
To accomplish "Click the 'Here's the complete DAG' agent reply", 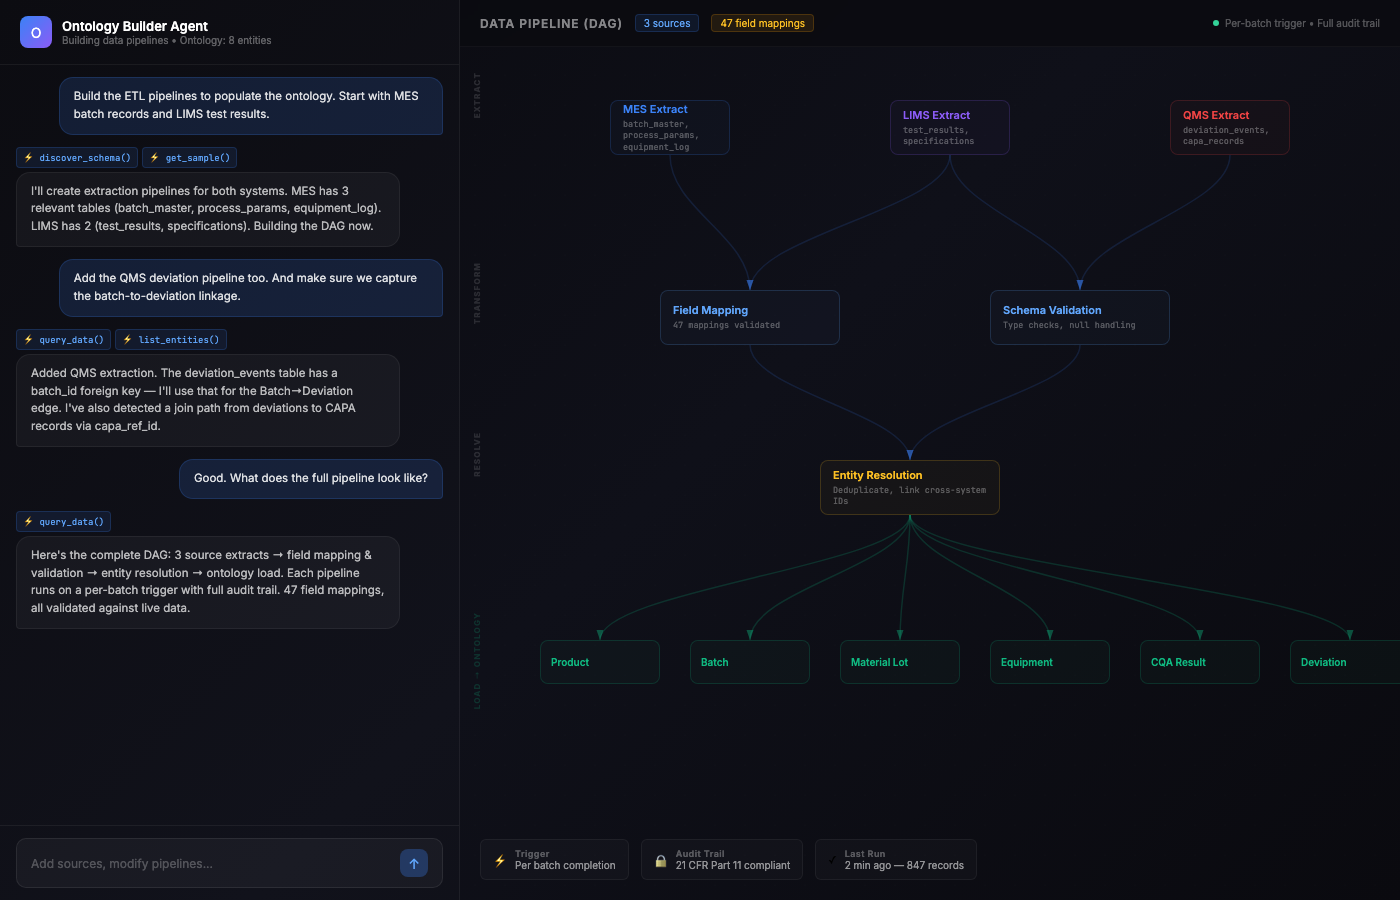I will [x=208, y=582].
